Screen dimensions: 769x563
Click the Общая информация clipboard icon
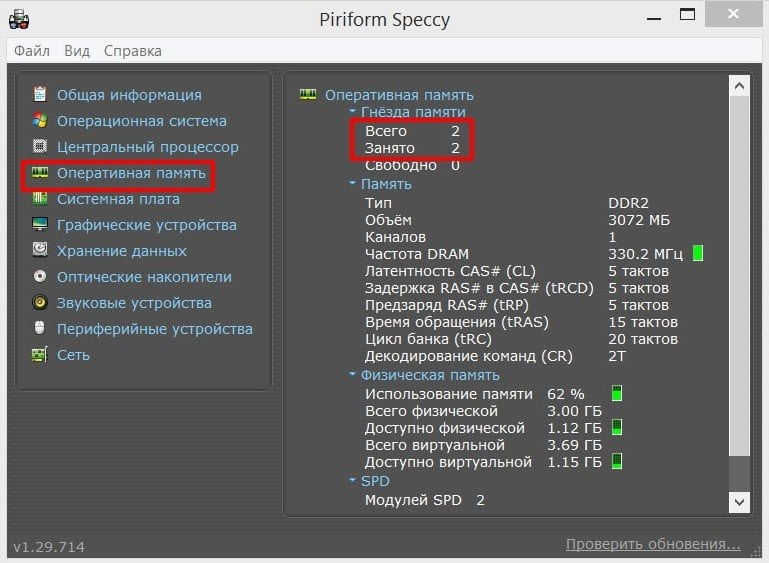(40, 94)
